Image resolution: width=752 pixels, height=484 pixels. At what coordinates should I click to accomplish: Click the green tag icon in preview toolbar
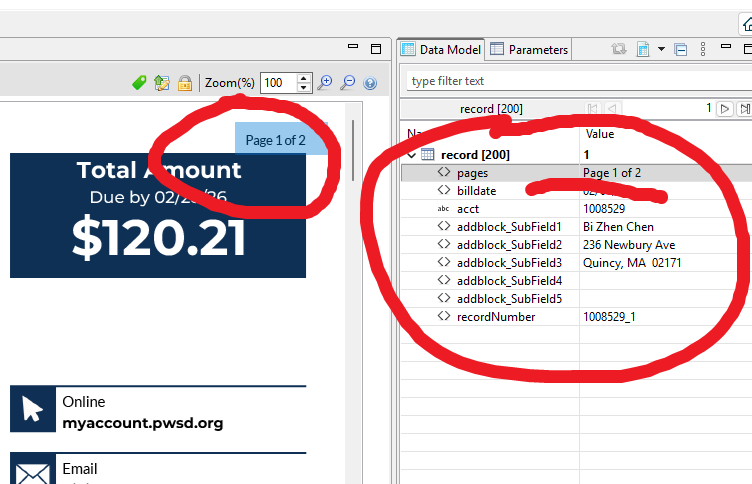coord(139,83)
